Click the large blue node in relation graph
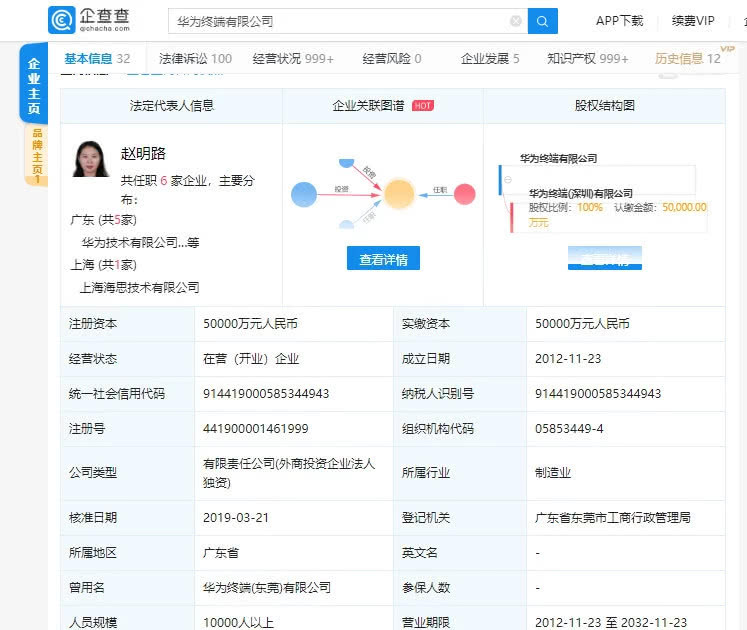 coord(304,194)
